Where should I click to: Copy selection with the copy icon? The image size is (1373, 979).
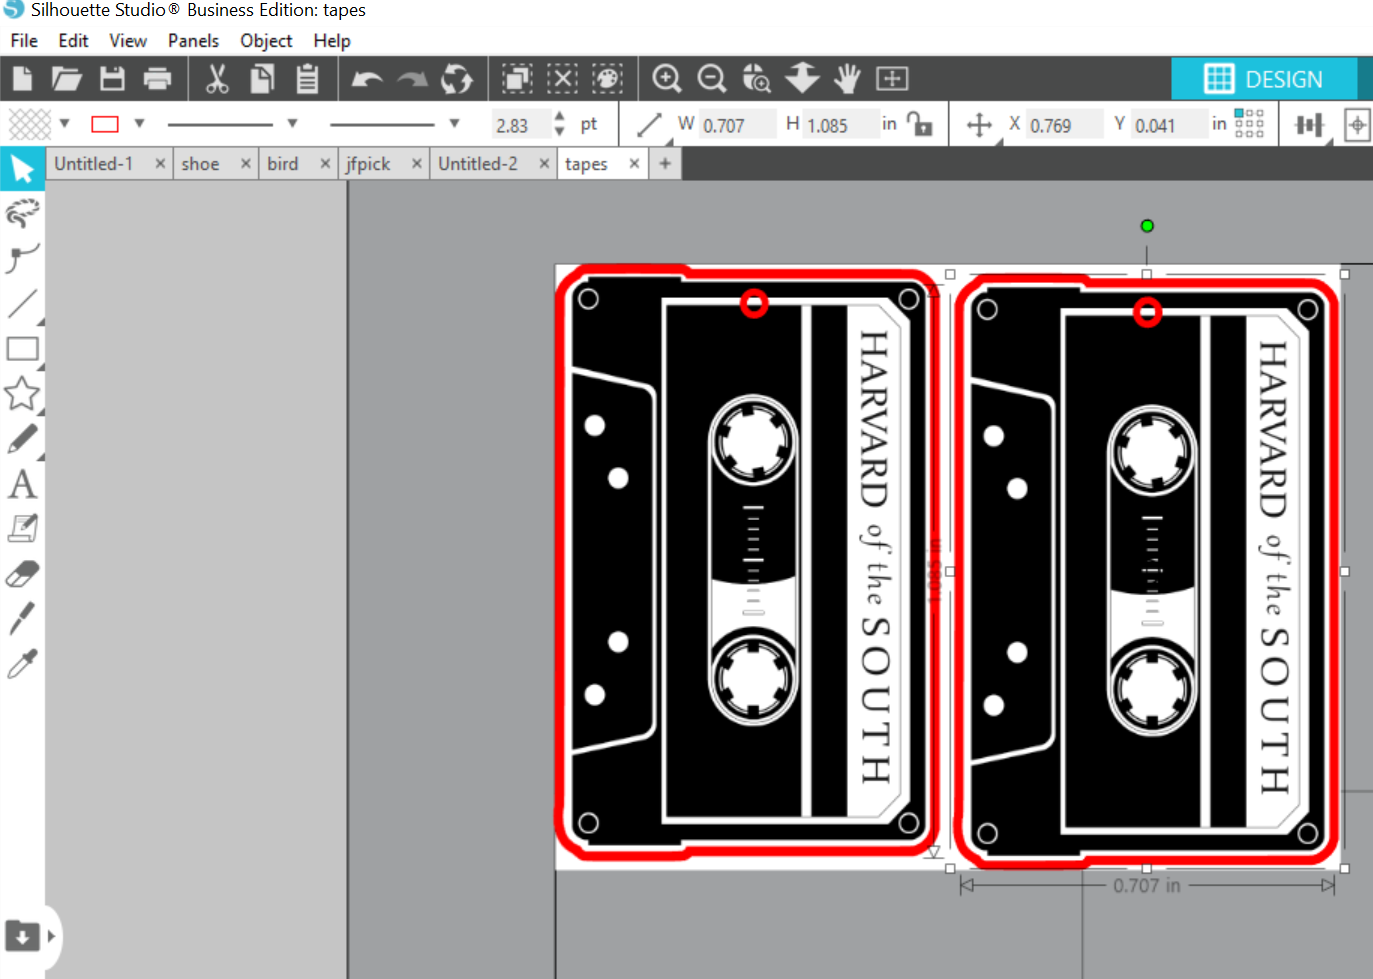coord(262,78)
